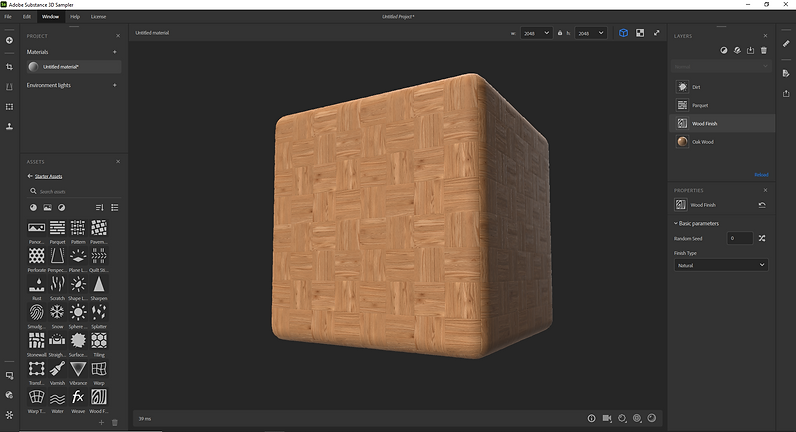
Task: Choose the Pavement filter asset
Action: click(99, 227)
